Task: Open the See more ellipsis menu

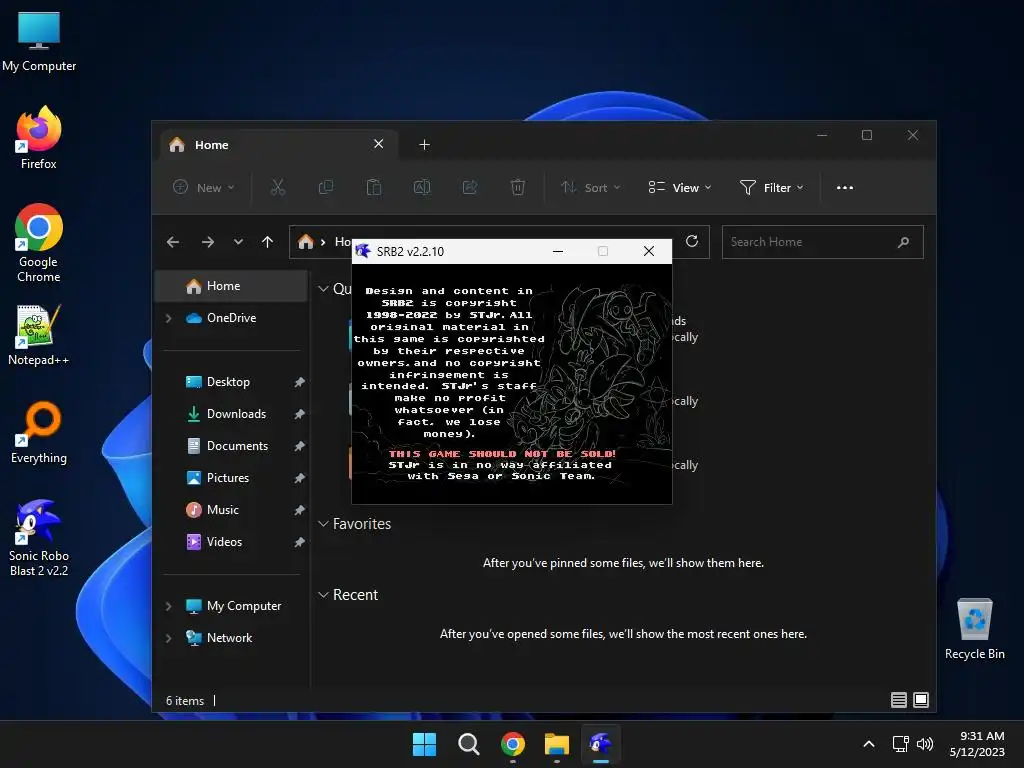Action: click(844, 187)
